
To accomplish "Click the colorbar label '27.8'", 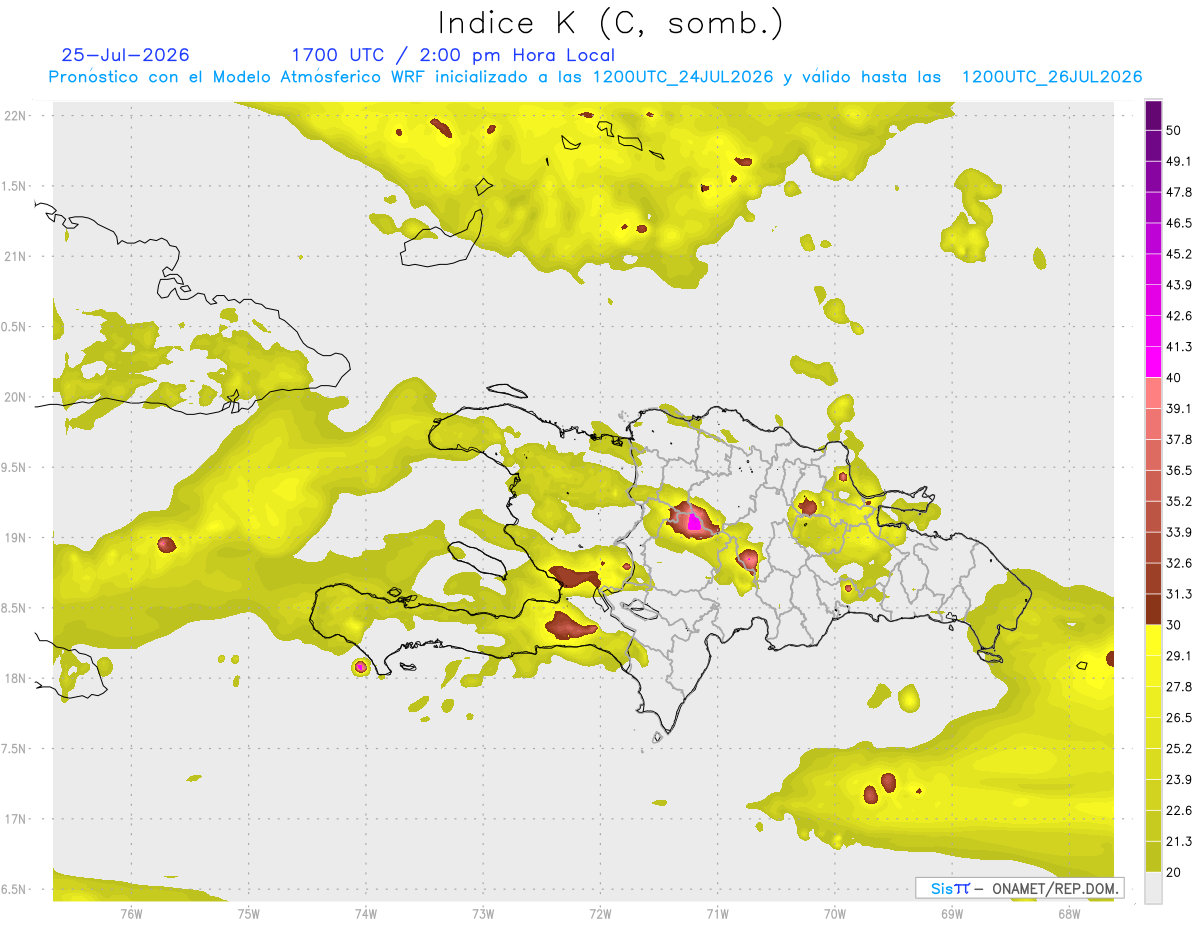I will (1179, 687).
